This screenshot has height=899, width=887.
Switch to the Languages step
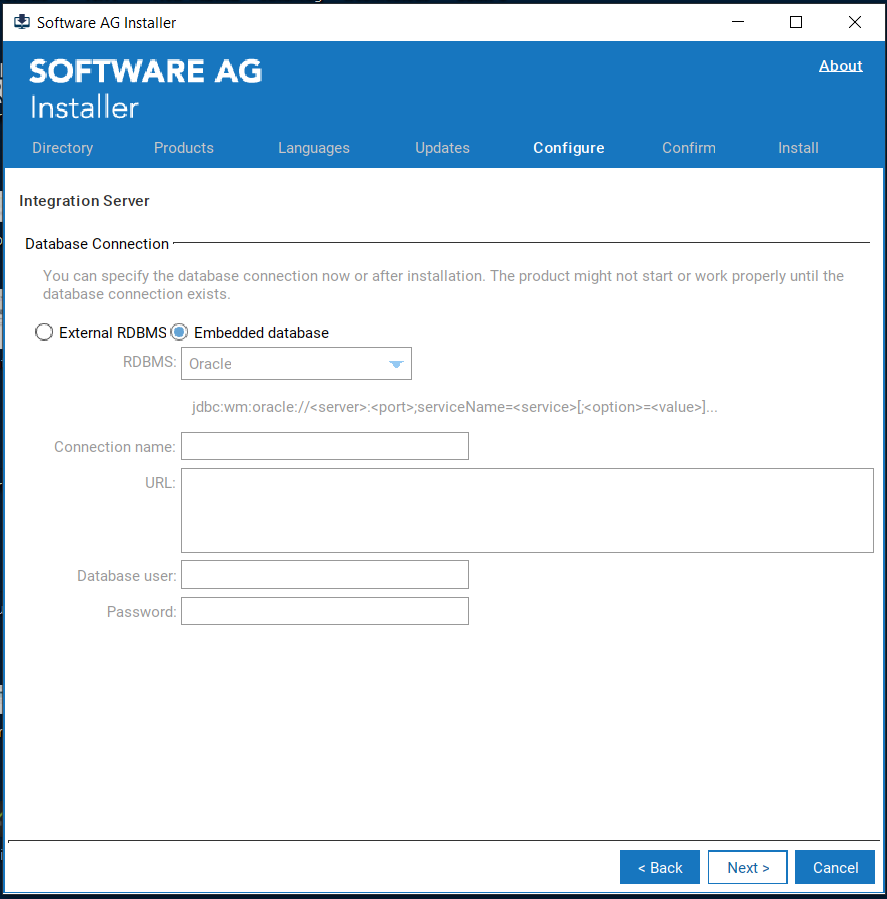(313, 147)
